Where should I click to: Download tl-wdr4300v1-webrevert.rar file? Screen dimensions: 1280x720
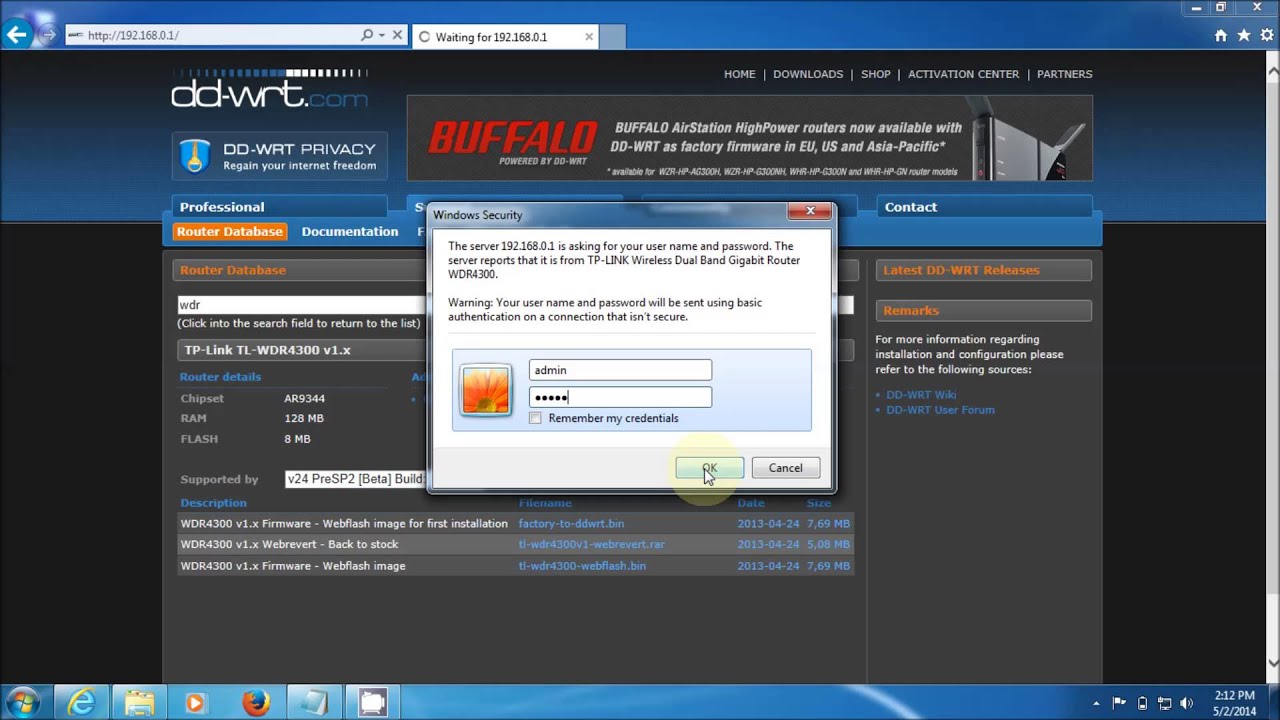coord(591,544)
